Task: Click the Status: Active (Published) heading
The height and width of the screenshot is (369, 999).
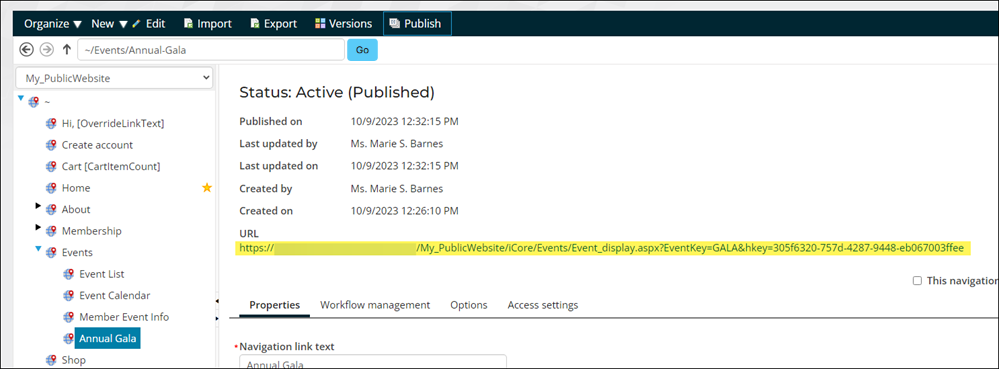Action: (337, 92)
